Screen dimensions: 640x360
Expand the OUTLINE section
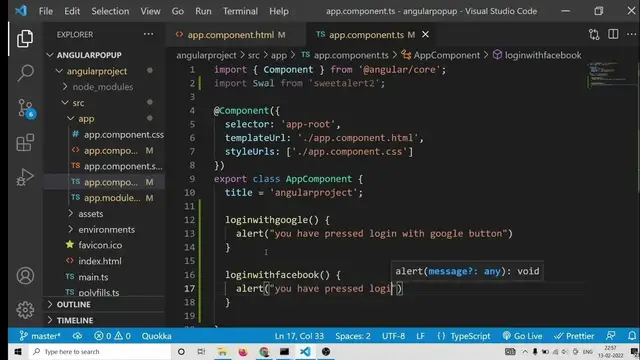point(73,304)
